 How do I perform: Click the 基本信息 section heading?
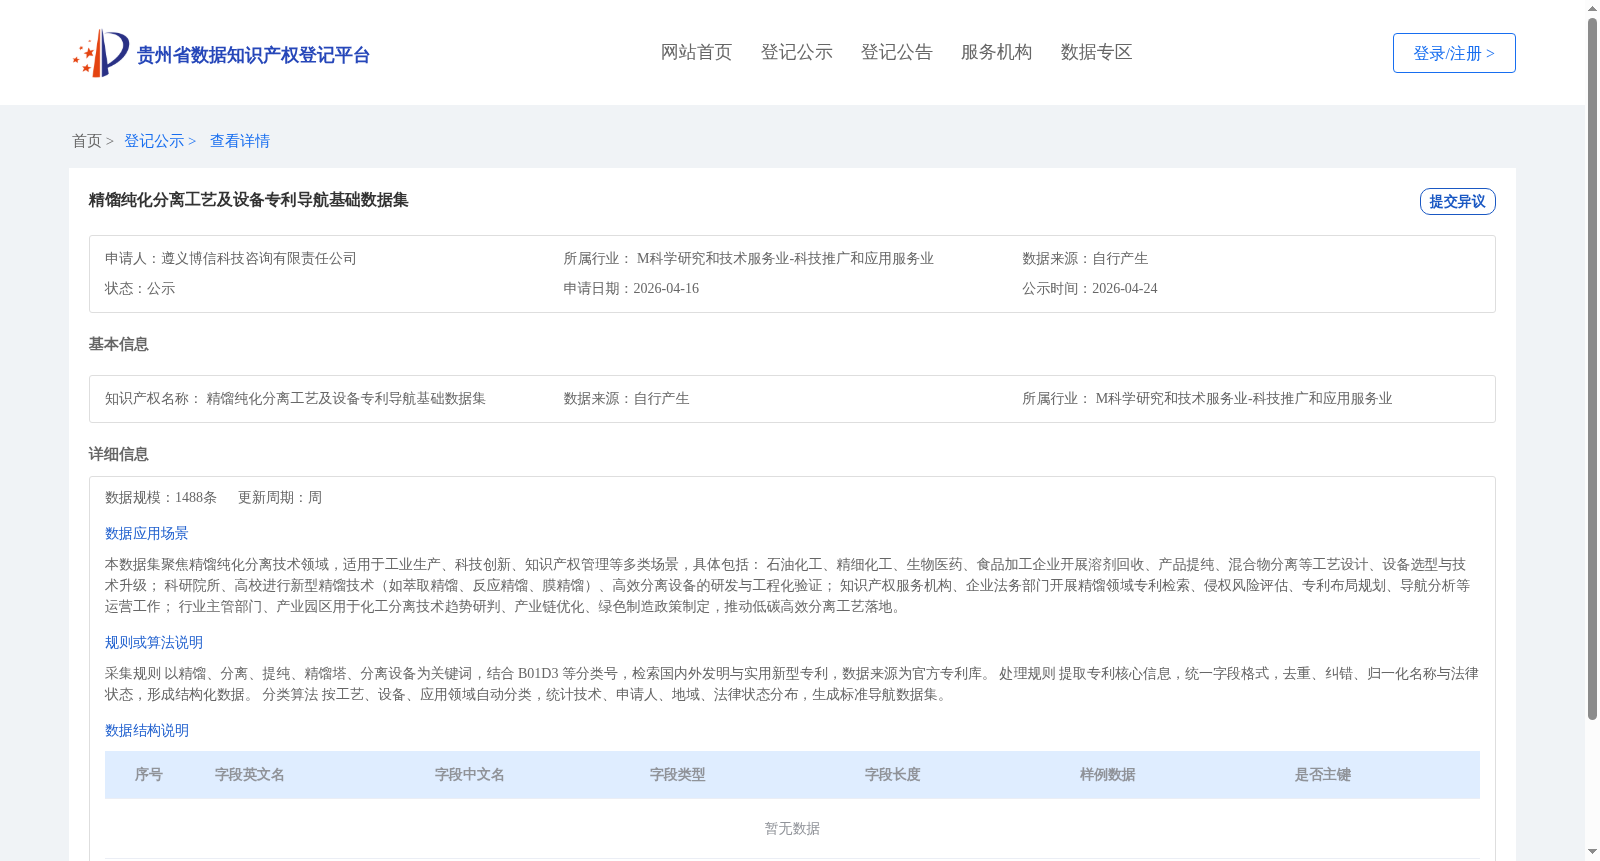click(x=119, y=344)
